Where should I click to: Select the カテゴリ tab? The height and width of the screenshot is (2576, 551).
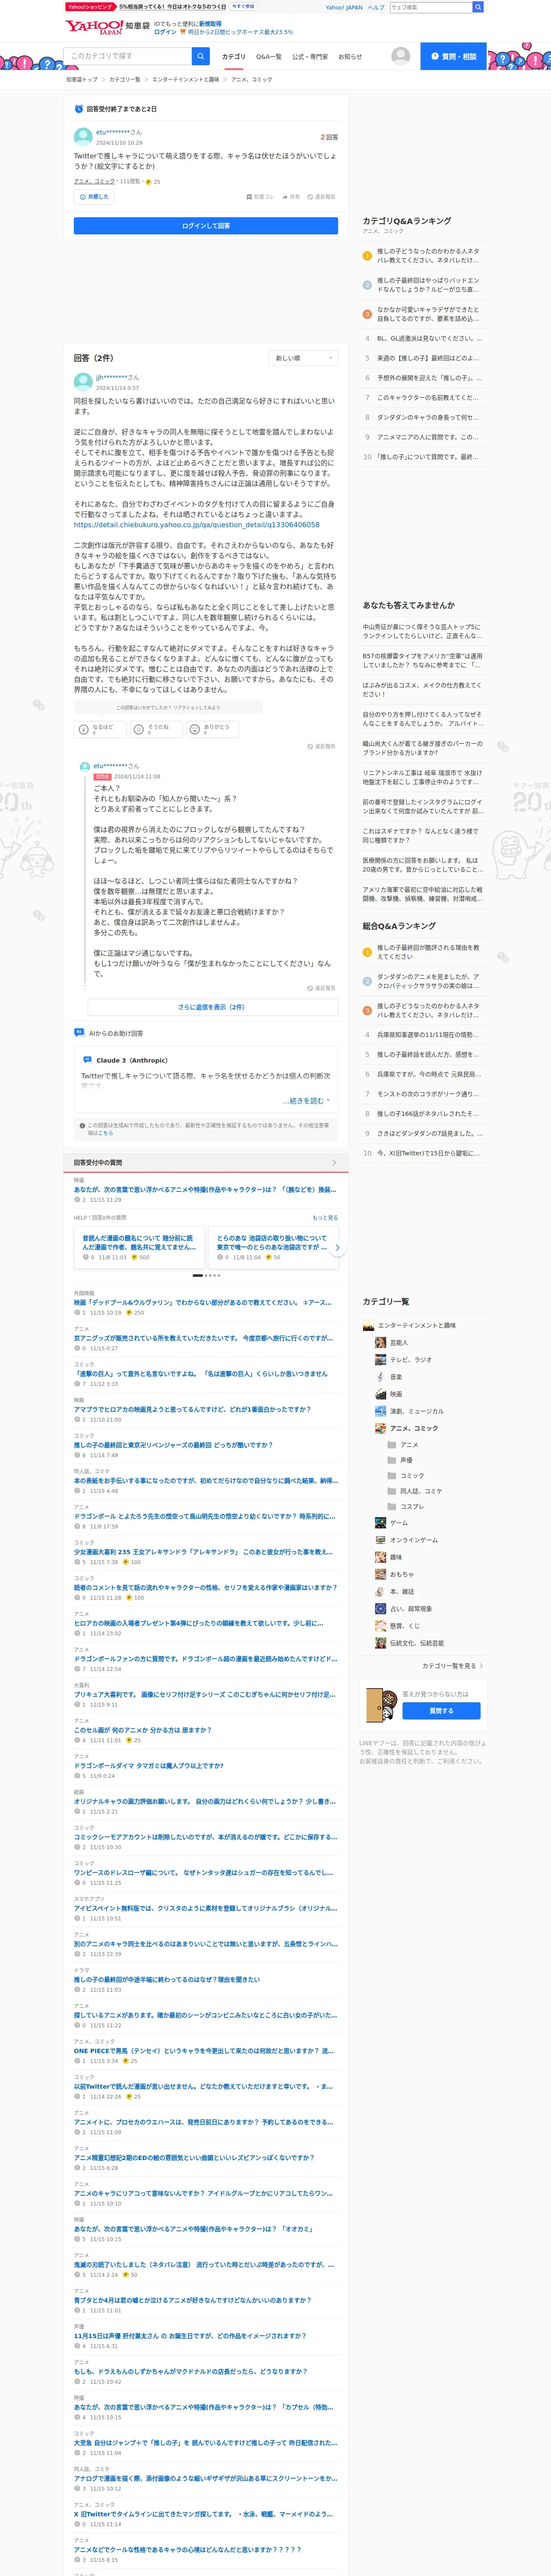(233, 57)
